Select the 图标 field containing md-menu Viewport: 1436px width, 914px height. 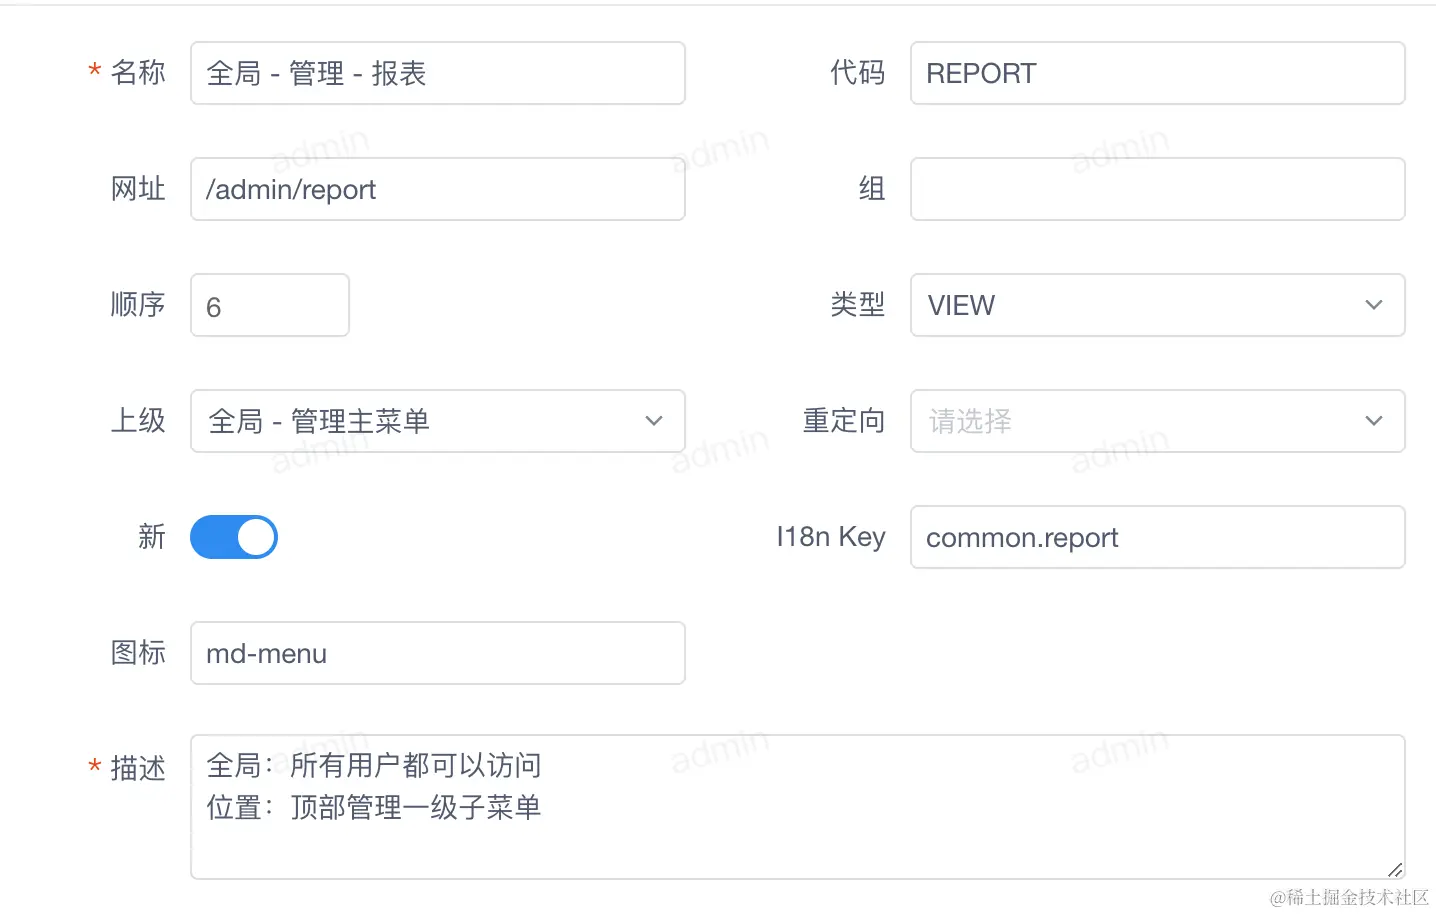(438, 653)
